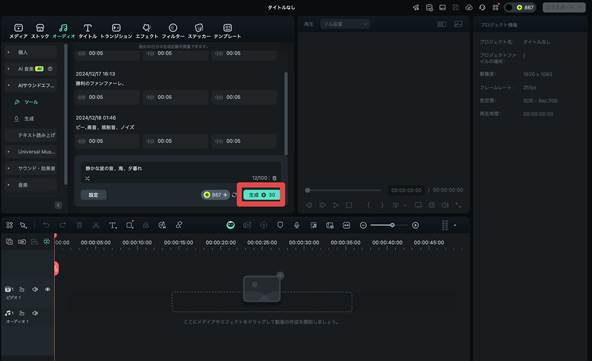Mute the オーディオ 1 track
Image resolution: width=592 pixels, height=361 pixels.
35,313
